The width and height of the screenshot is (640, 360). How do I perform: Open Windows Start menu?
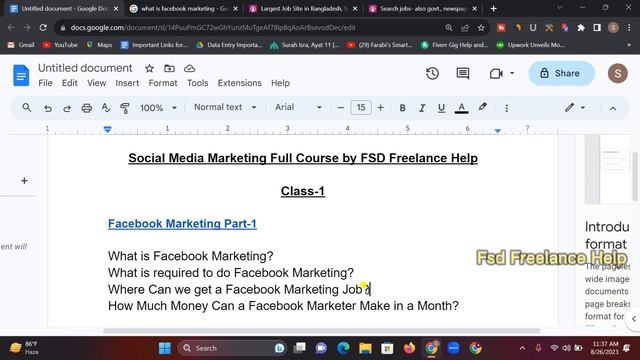coord(165,348)
